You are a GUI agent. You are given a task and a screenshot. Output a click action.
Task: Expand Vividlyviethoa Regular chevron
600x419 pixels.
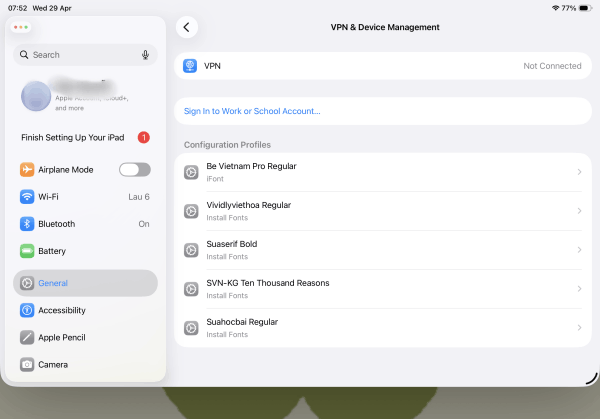click(579, 211)
